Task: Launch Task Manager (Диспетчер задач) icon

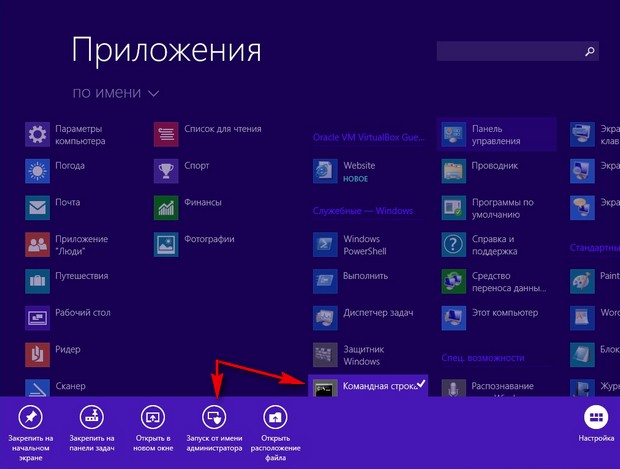Action: (325, 318)
